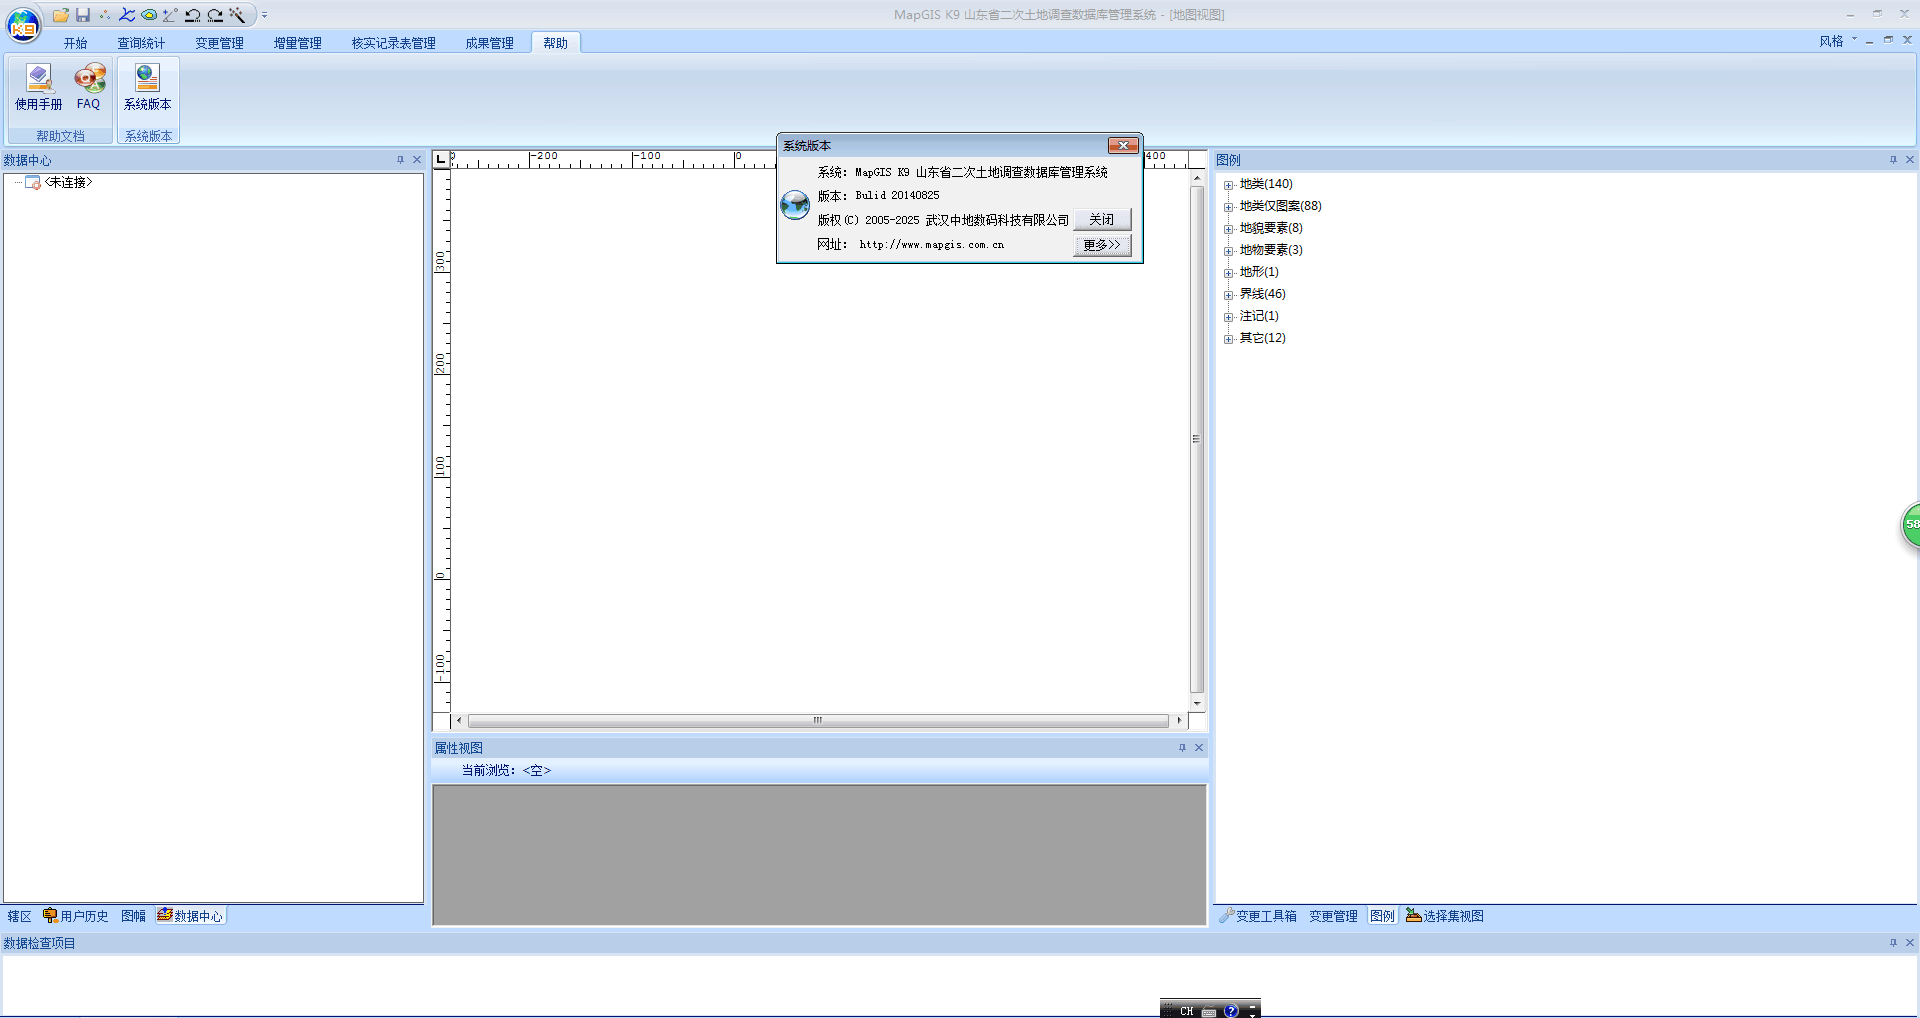Click the 系统版本 ribbon icon
Screen dimensions: 1920x1018
[x=148, y=87]
